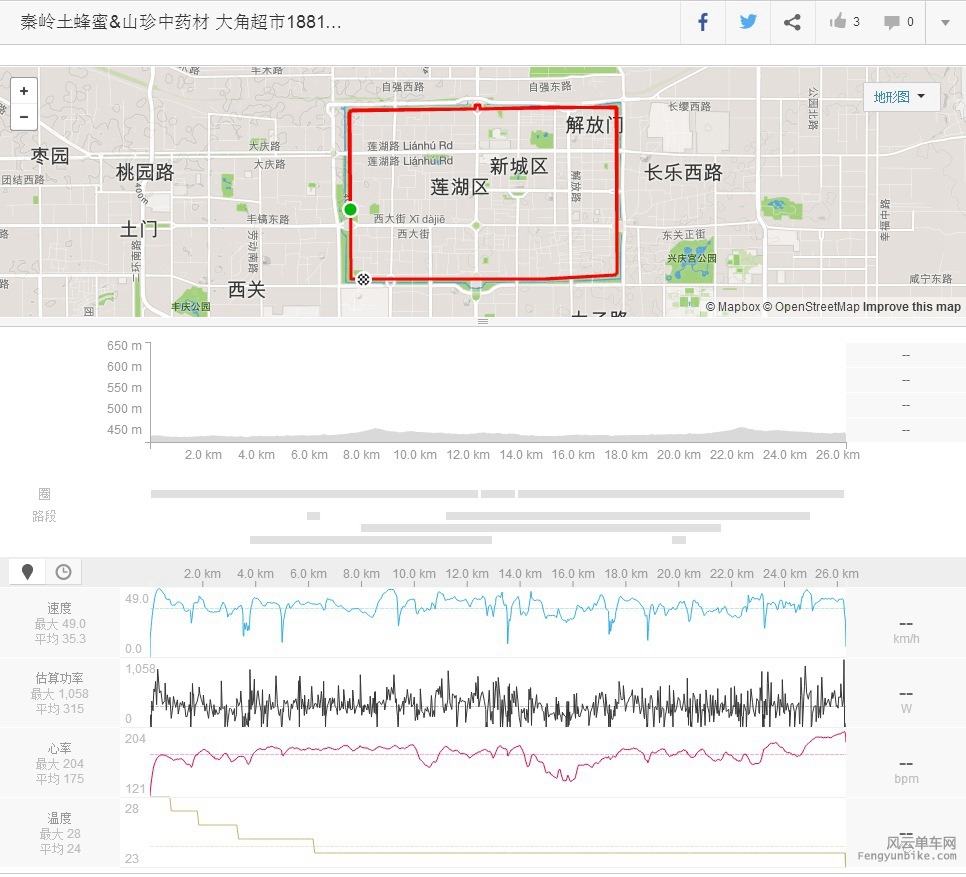
Task: Switch chart axis to distance view
Action: [28, 572]
